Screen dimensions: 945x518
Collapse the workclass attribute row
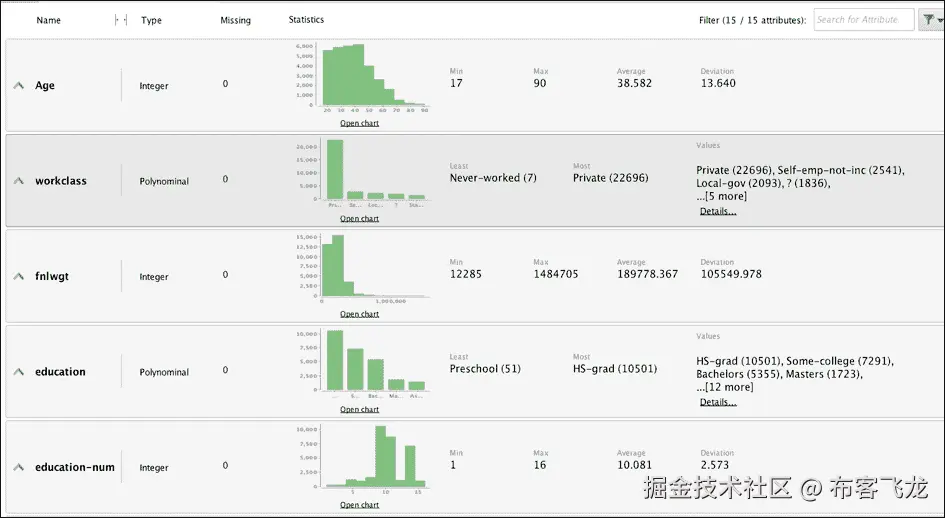19,181
